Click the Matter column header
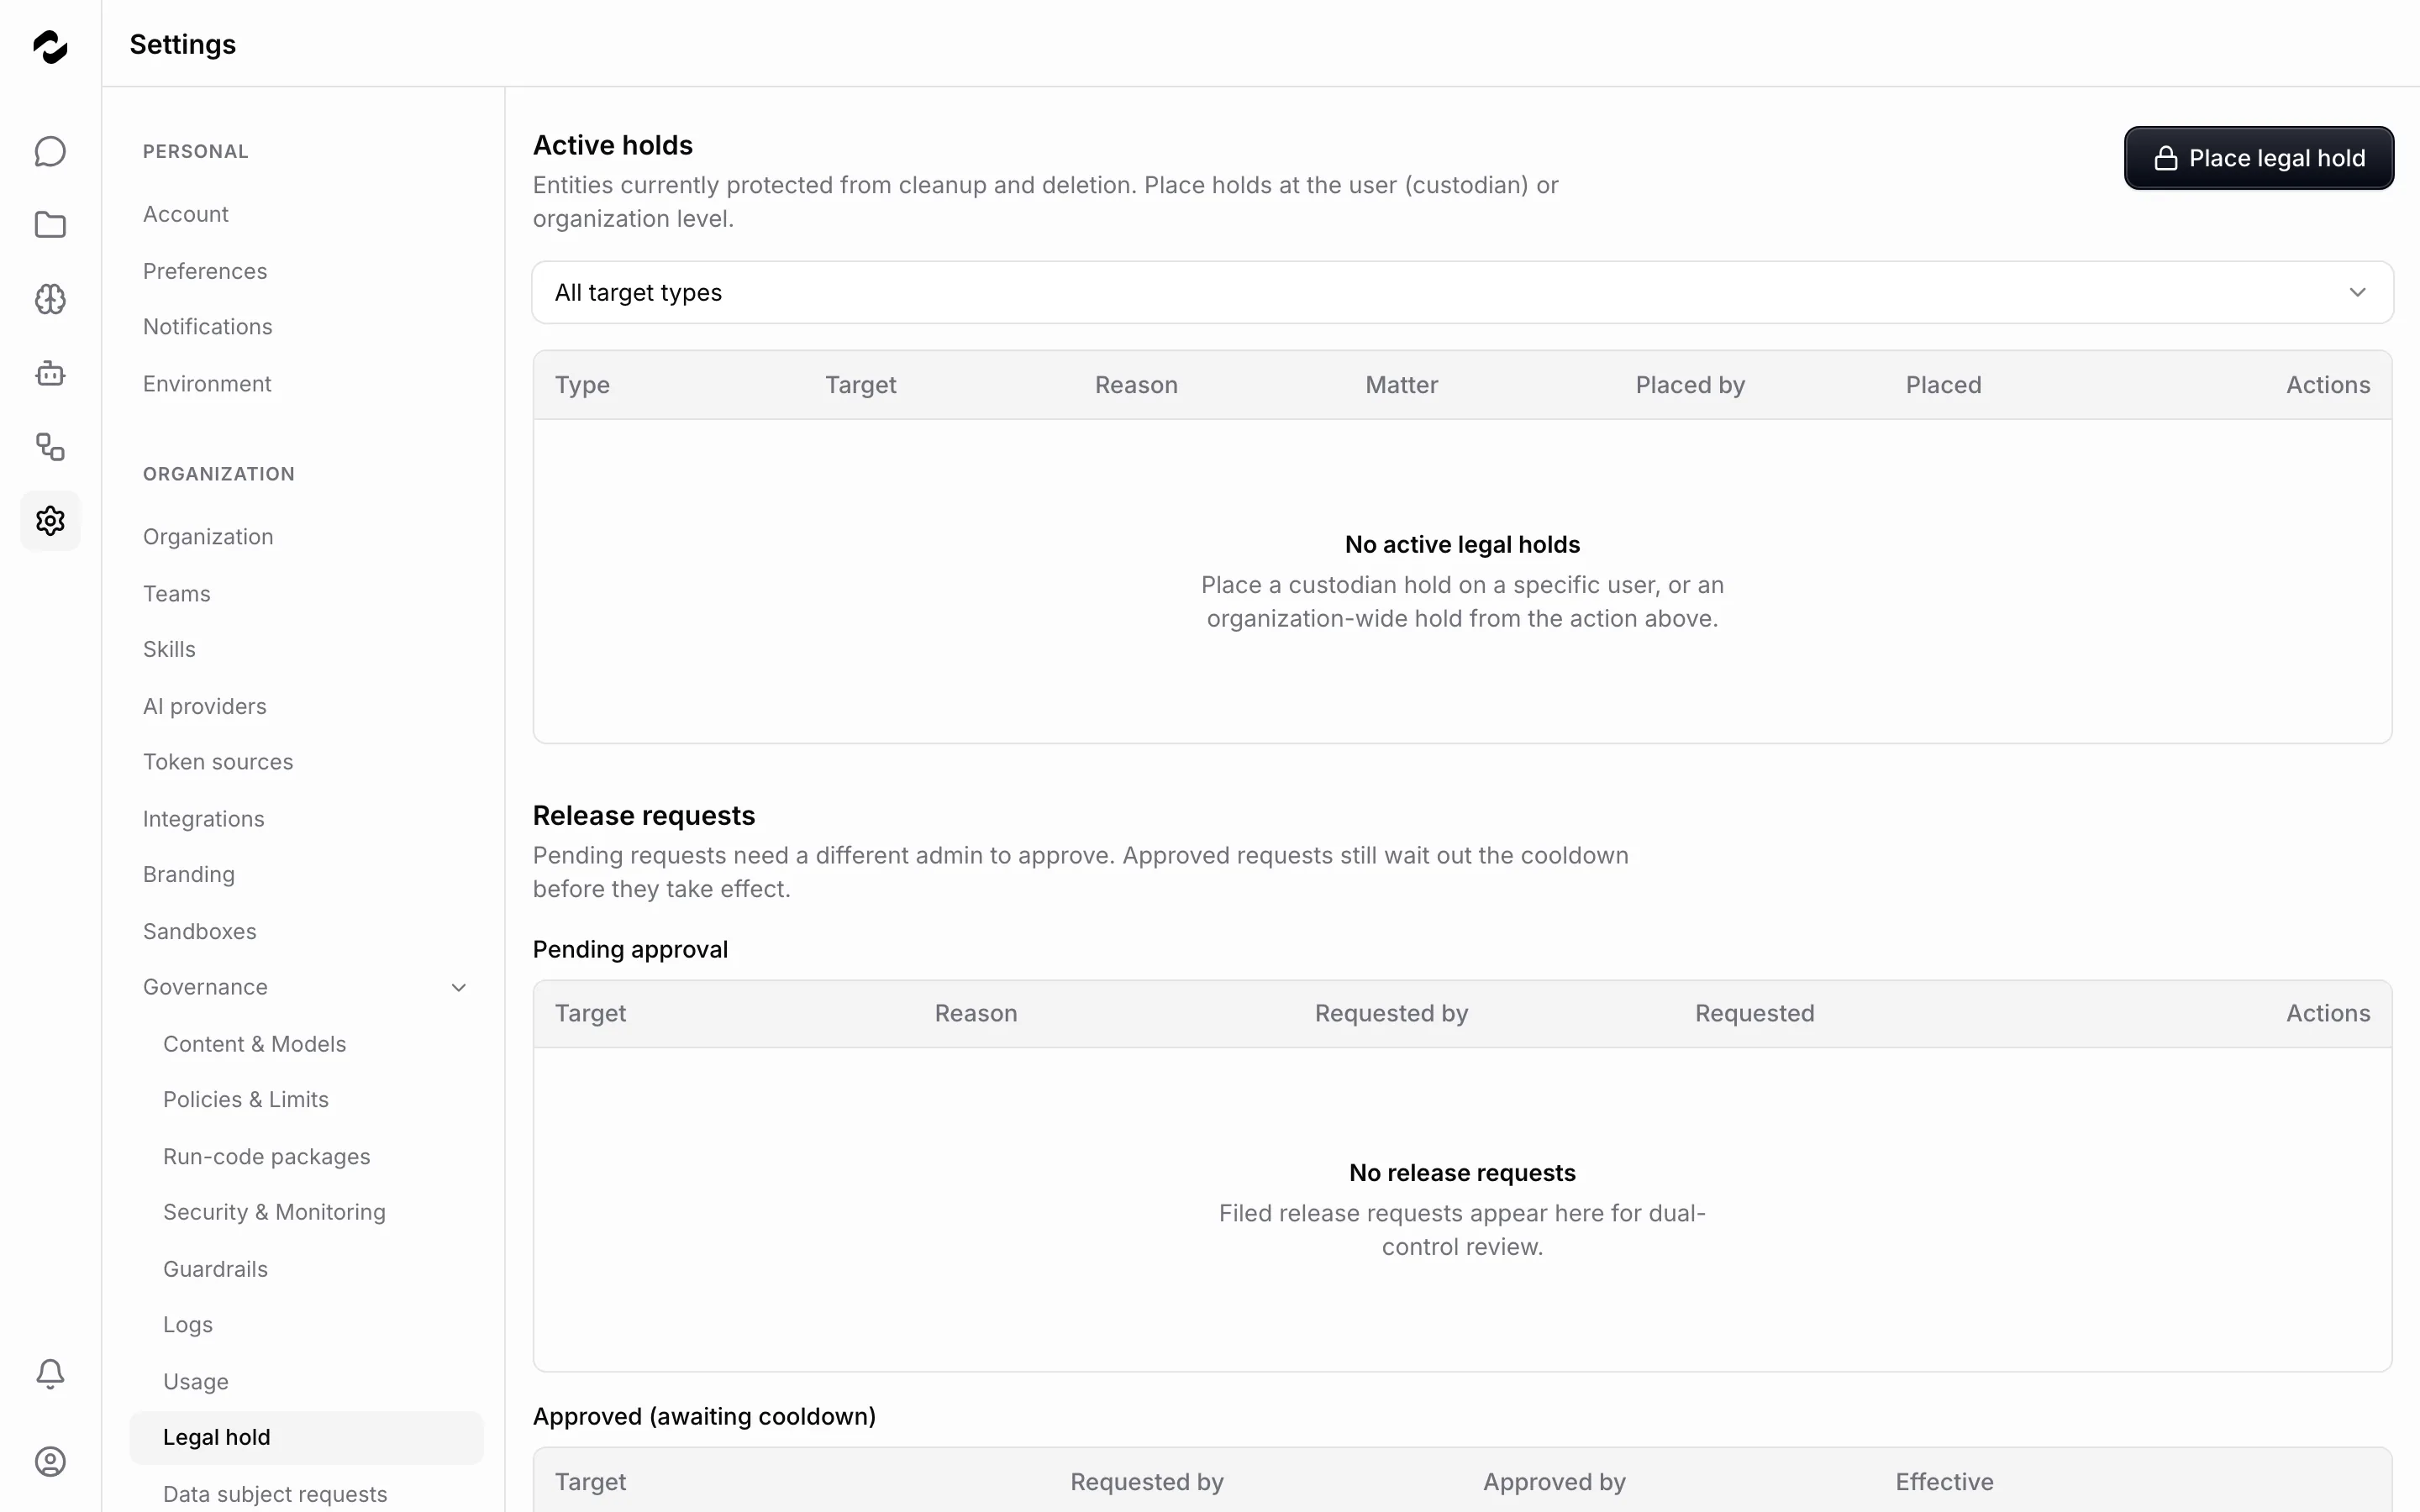Image resolution: width=2420 pixels, height=1512 pixels. [x=1402, y=385]
